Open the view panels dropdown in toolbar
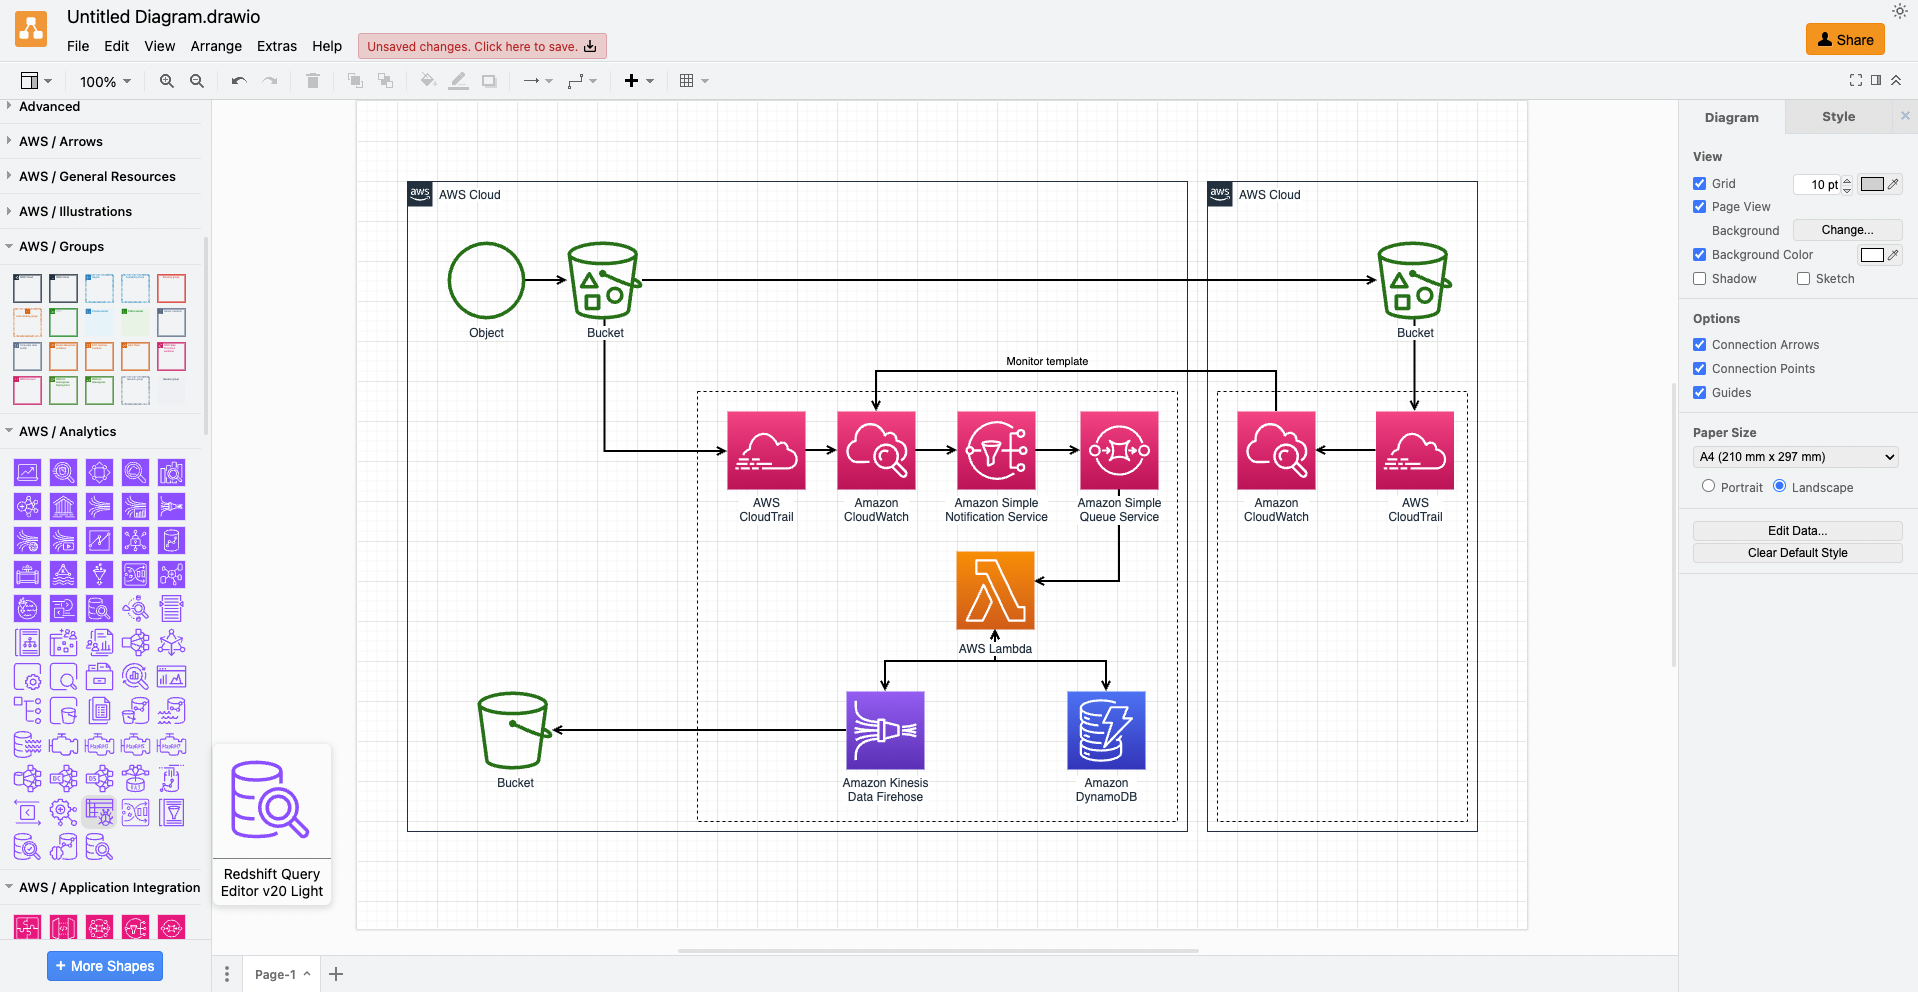The image size is (1918, 992). (36, 81)
